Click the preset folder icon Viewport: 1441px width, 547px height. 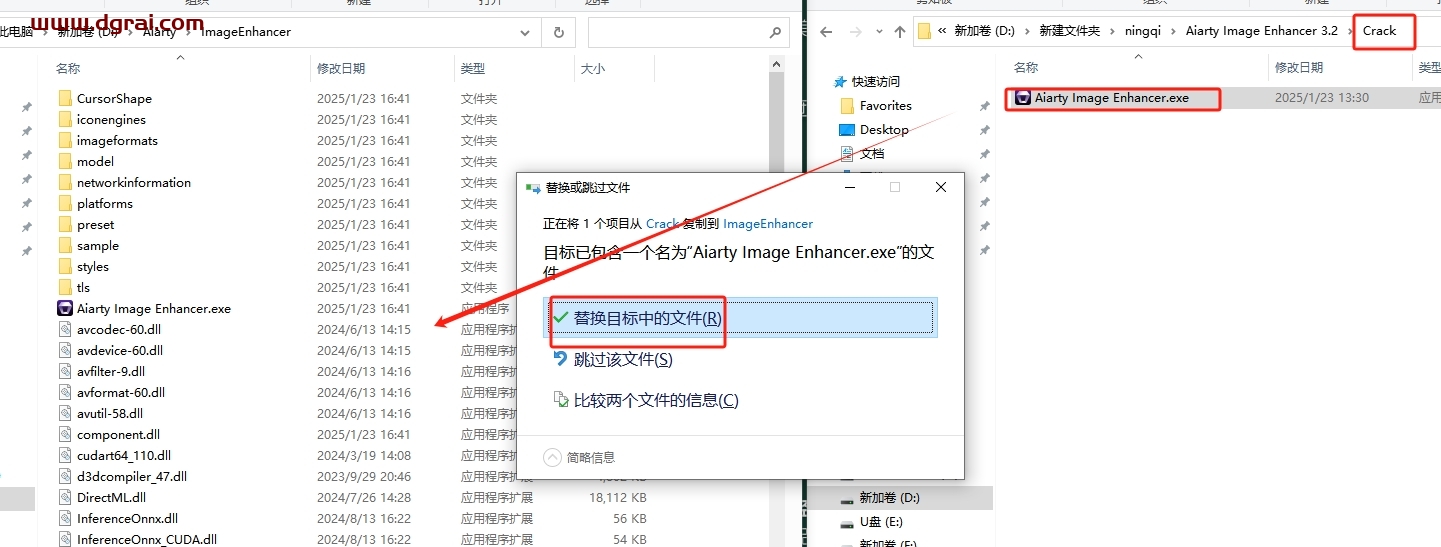(x=65, y=224)
